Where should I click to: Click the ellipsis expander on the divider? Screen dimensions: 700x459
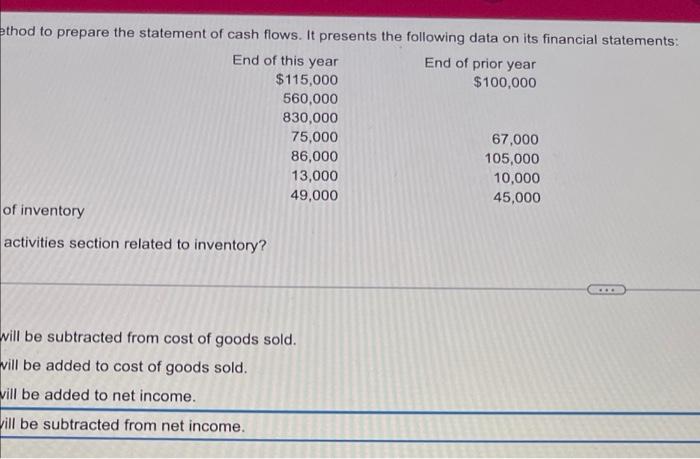pos(606,290)
